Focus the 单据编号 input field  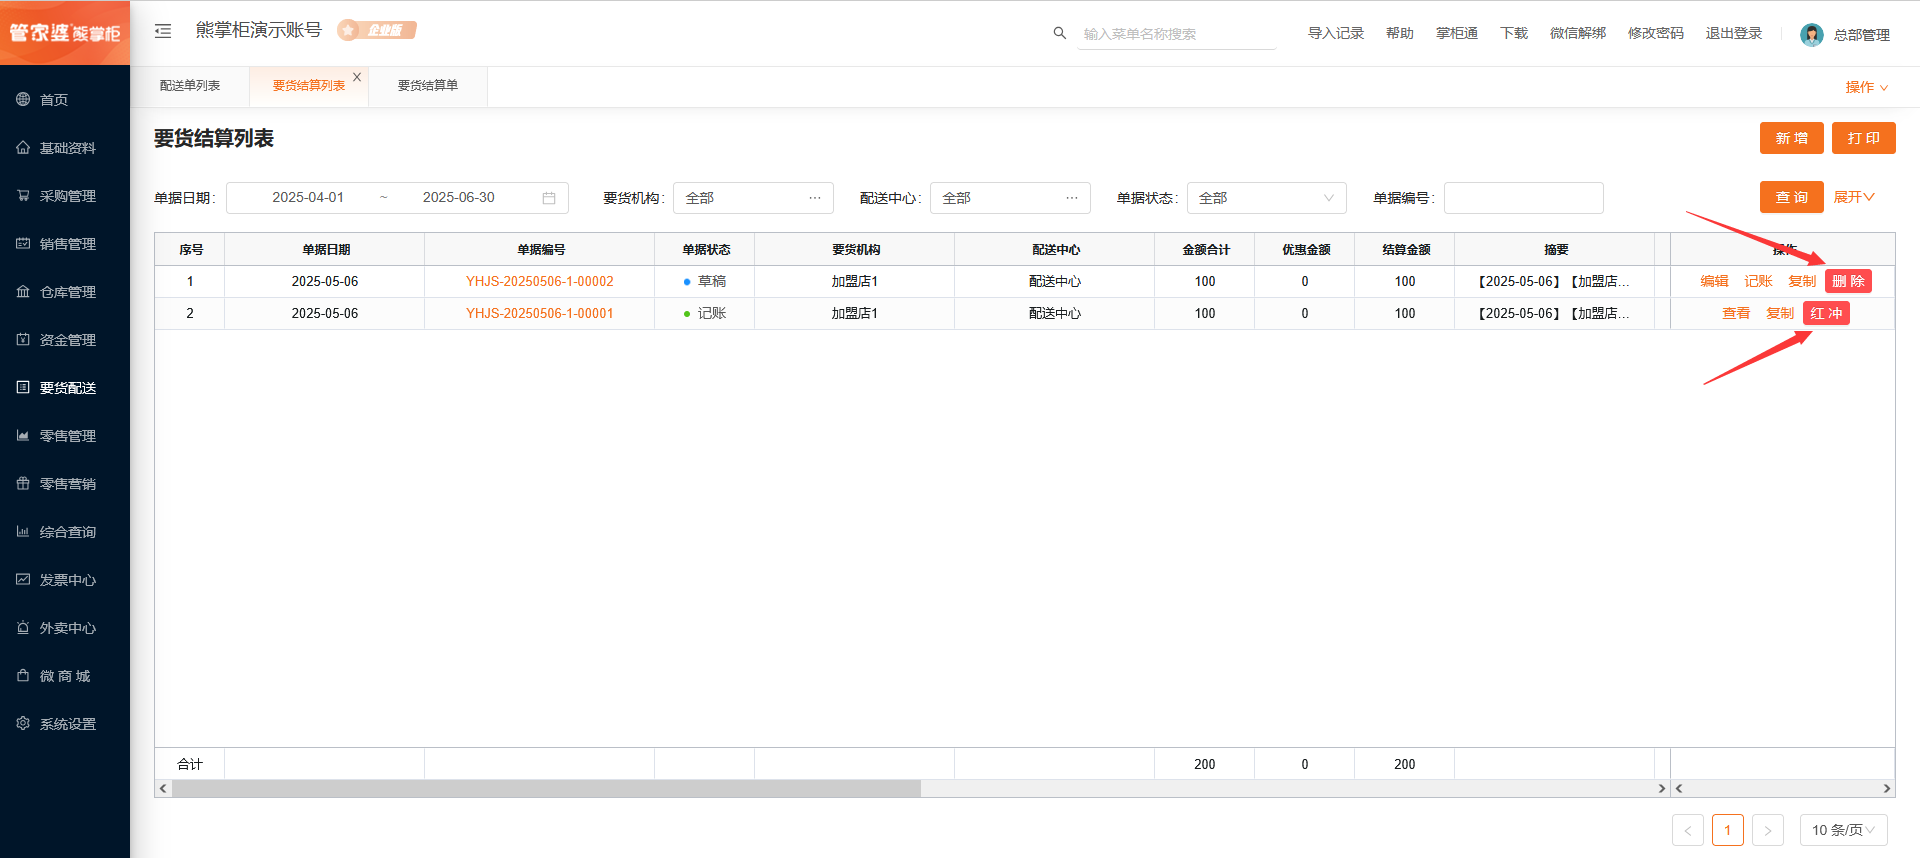[1523, 198]
